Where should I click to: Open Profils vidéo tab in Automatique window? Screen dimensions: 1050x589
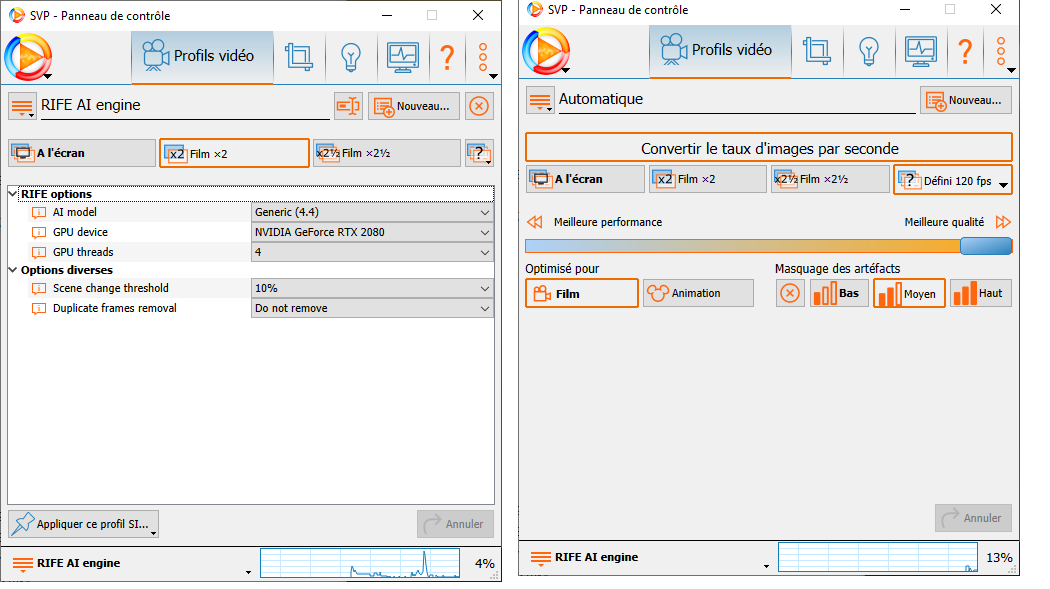(x=719, y=50)
